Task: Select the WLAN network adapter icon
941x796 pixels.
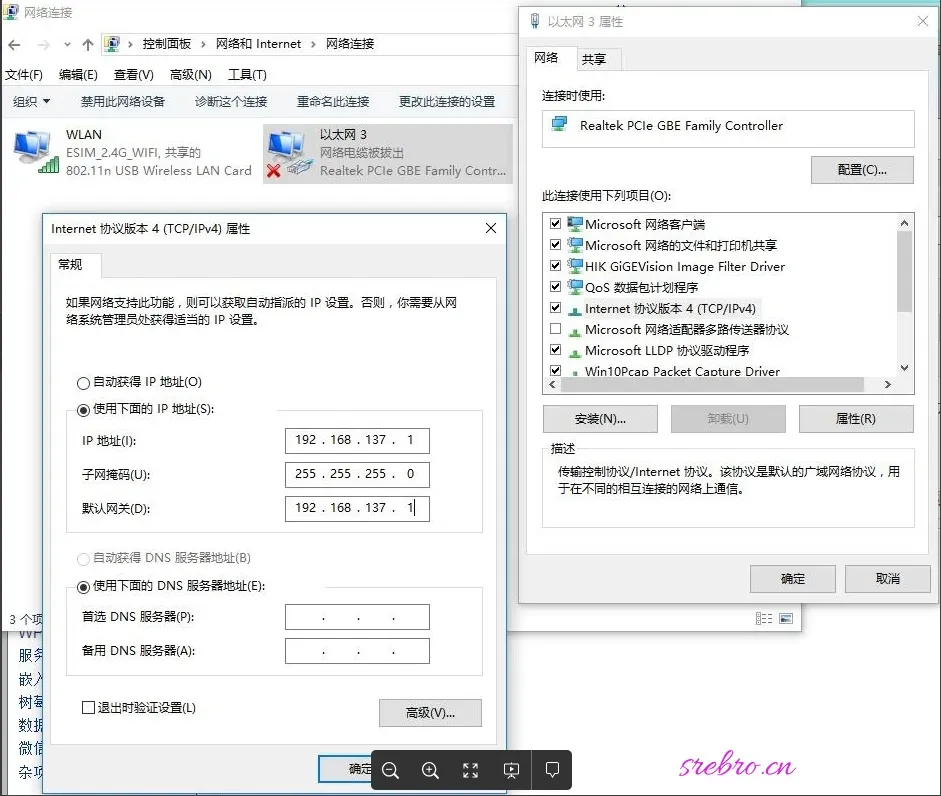Action: tap(36, 152)
